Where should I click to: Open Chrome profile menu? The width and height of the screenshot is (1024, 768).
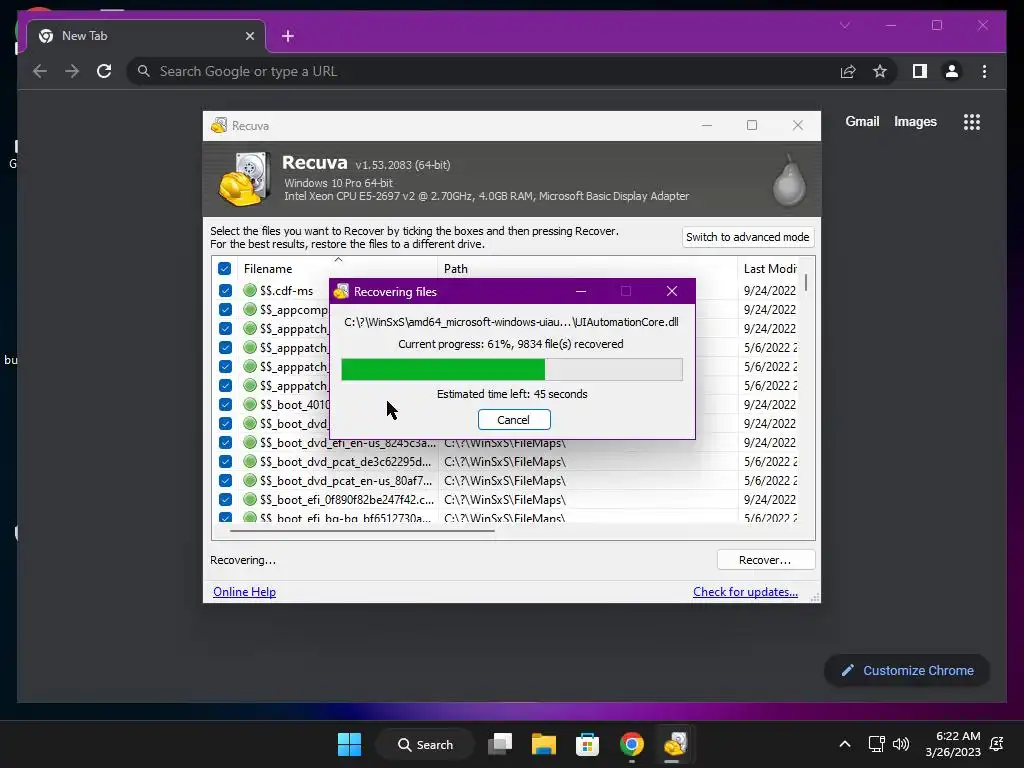(952, 71)
